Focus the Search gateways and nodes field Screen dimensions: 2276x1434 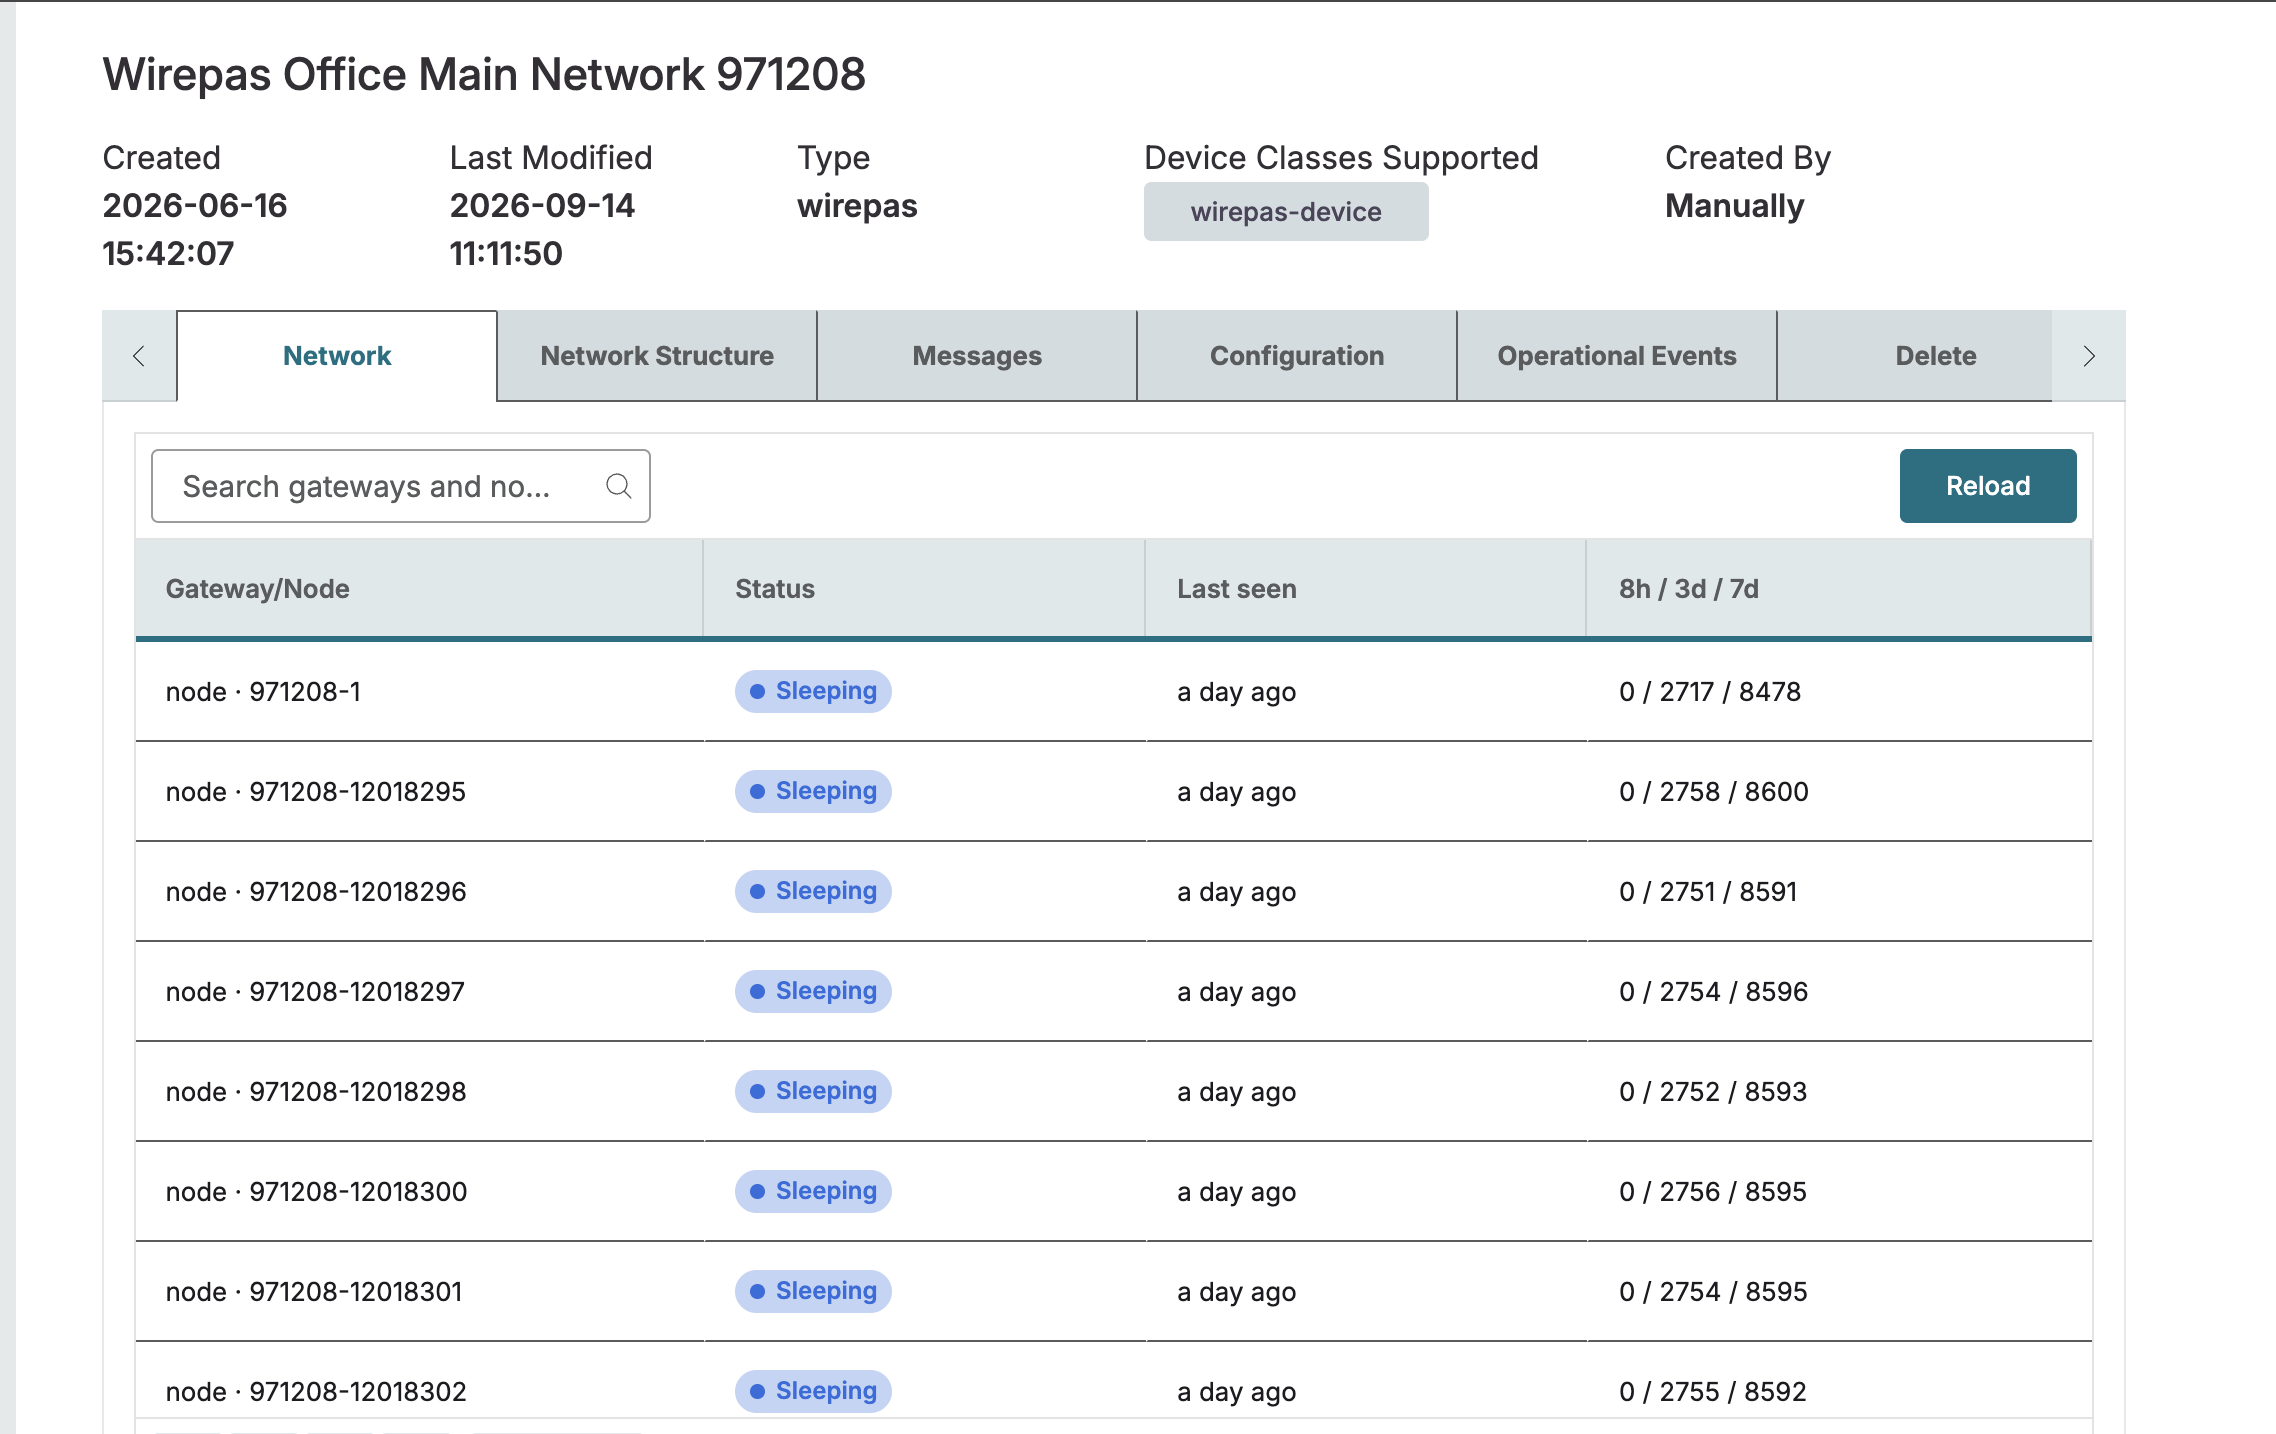[x=401, y=486]
